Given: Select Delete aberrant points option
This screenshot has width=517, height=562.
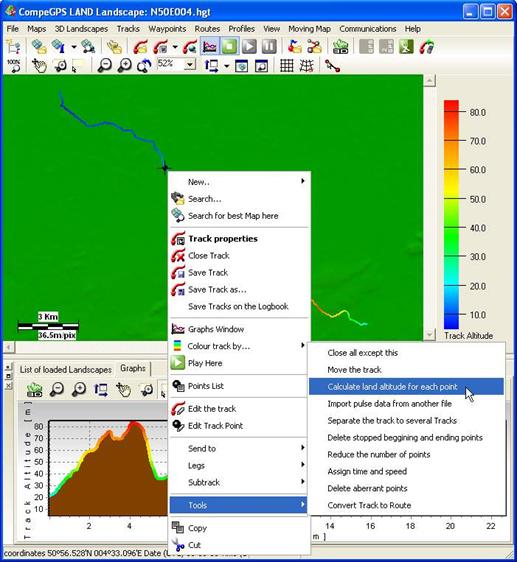Looking at the screenshot, I should [406, 488].
